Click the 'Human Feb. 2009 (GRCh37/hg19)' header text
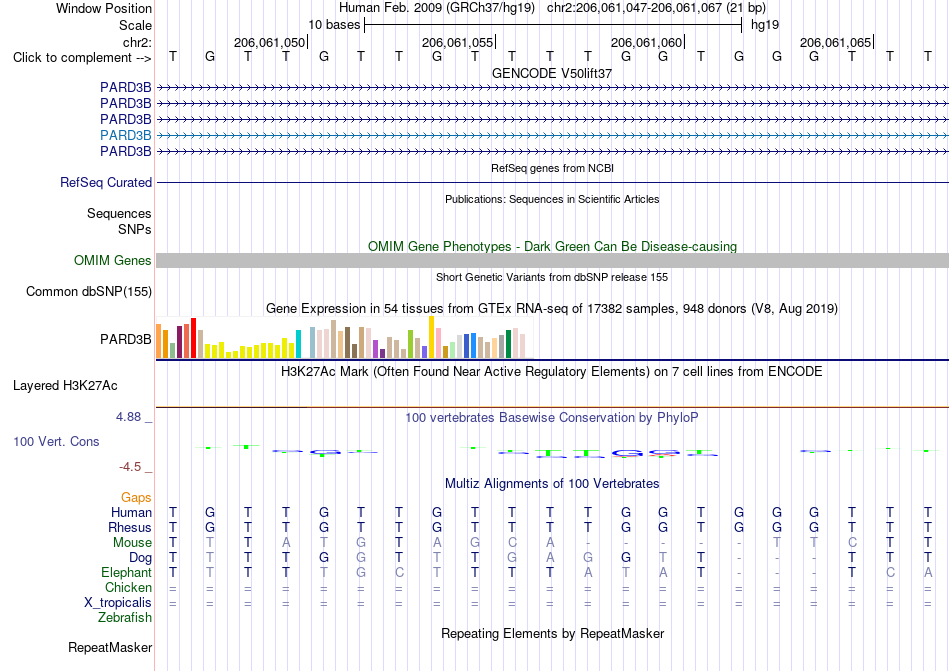Screen dimensions: 950x671 (437, 8)
